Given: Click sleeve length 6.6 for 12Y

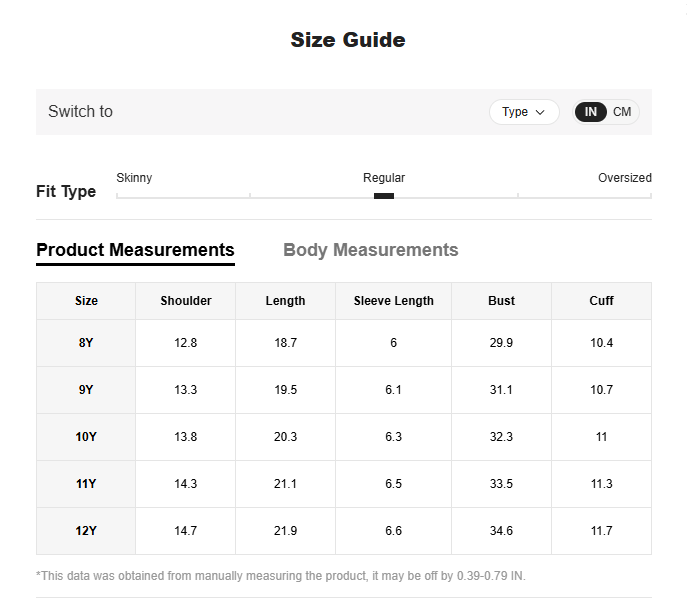Looking at the screenshot, I should coord(393,531).
